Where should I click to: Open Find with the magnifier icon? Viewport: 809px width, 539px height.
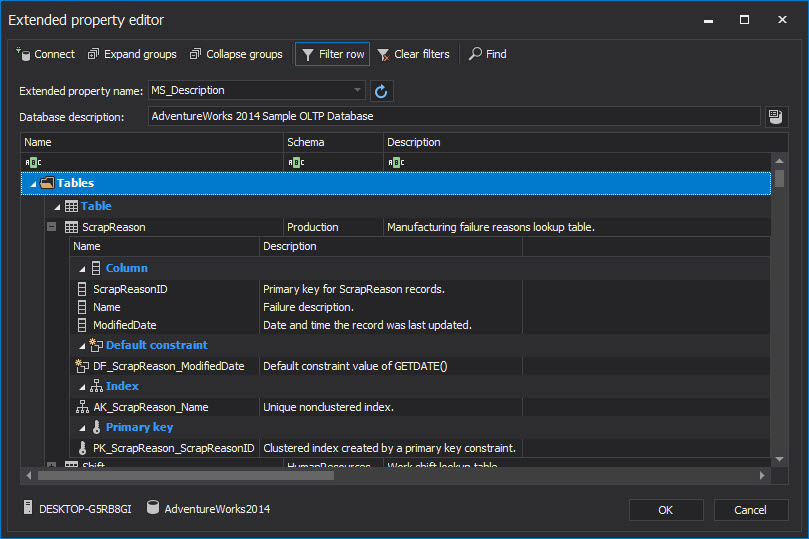(475, 54)
